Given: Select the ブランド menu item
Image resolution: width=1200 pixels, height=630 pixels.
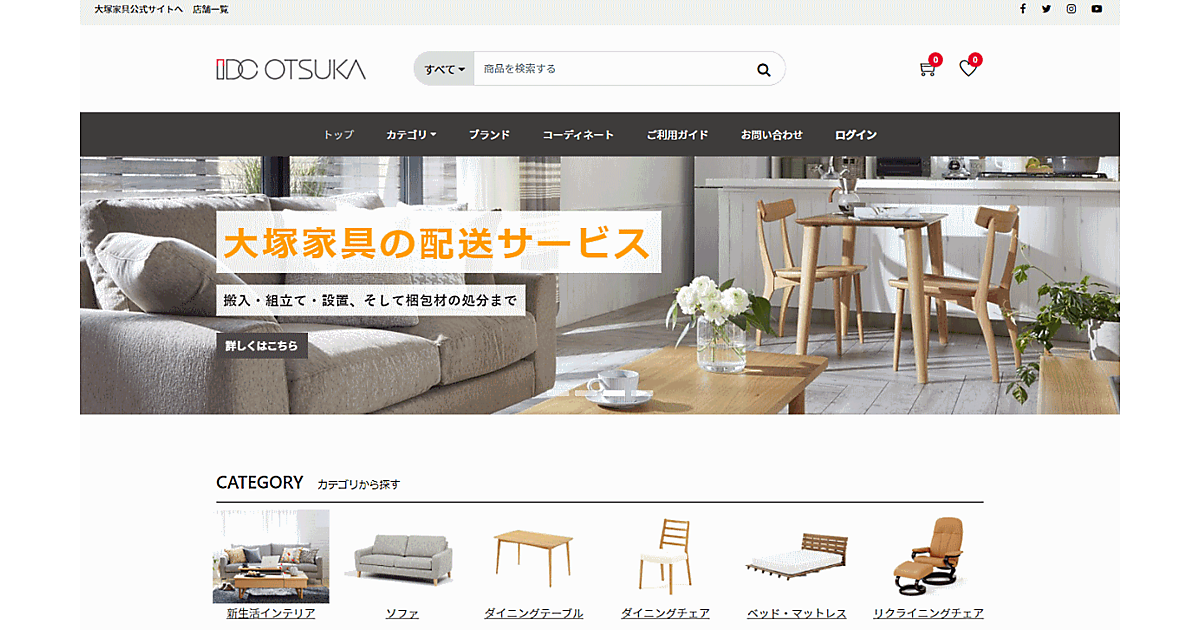Looking at the screenshot, I should [x=489, y=135].
